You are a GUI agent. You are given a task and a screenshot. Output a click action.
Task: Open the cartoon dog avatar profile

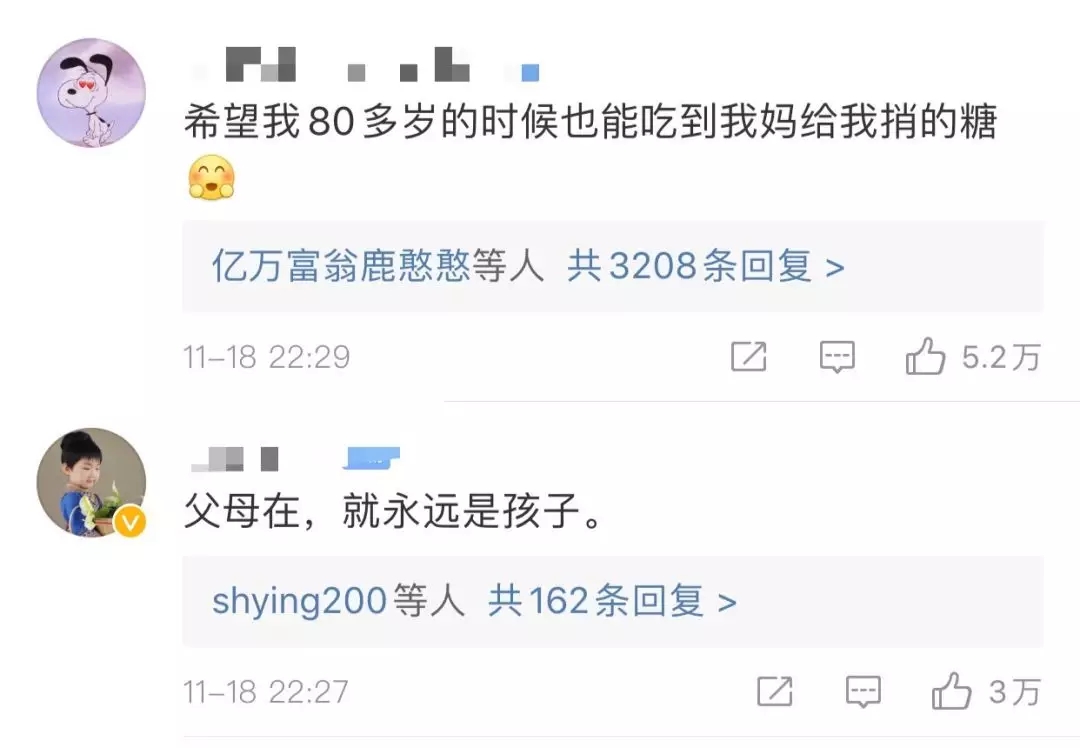[91, 92]
